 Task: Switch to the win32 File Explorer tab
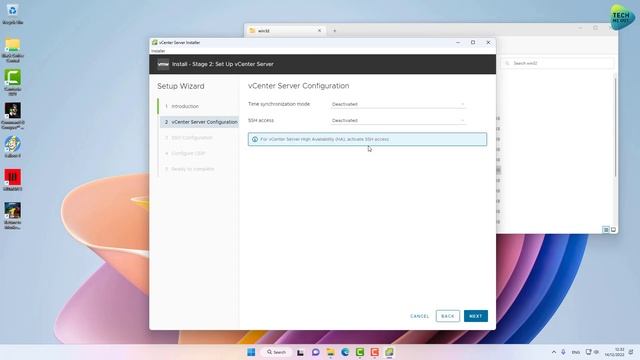click(284, 31)
